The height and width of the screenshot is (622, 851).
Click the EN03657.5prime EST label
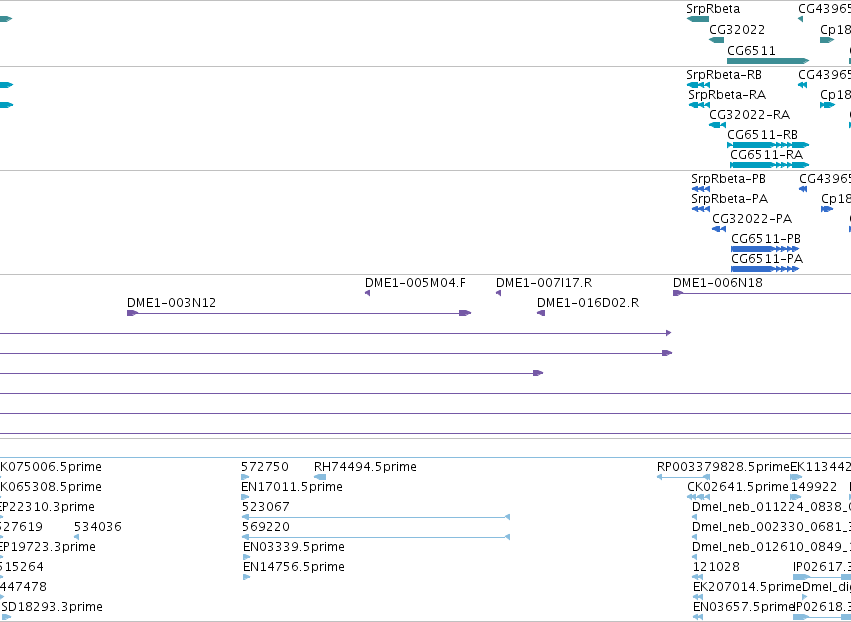click(x=744, y=607)
